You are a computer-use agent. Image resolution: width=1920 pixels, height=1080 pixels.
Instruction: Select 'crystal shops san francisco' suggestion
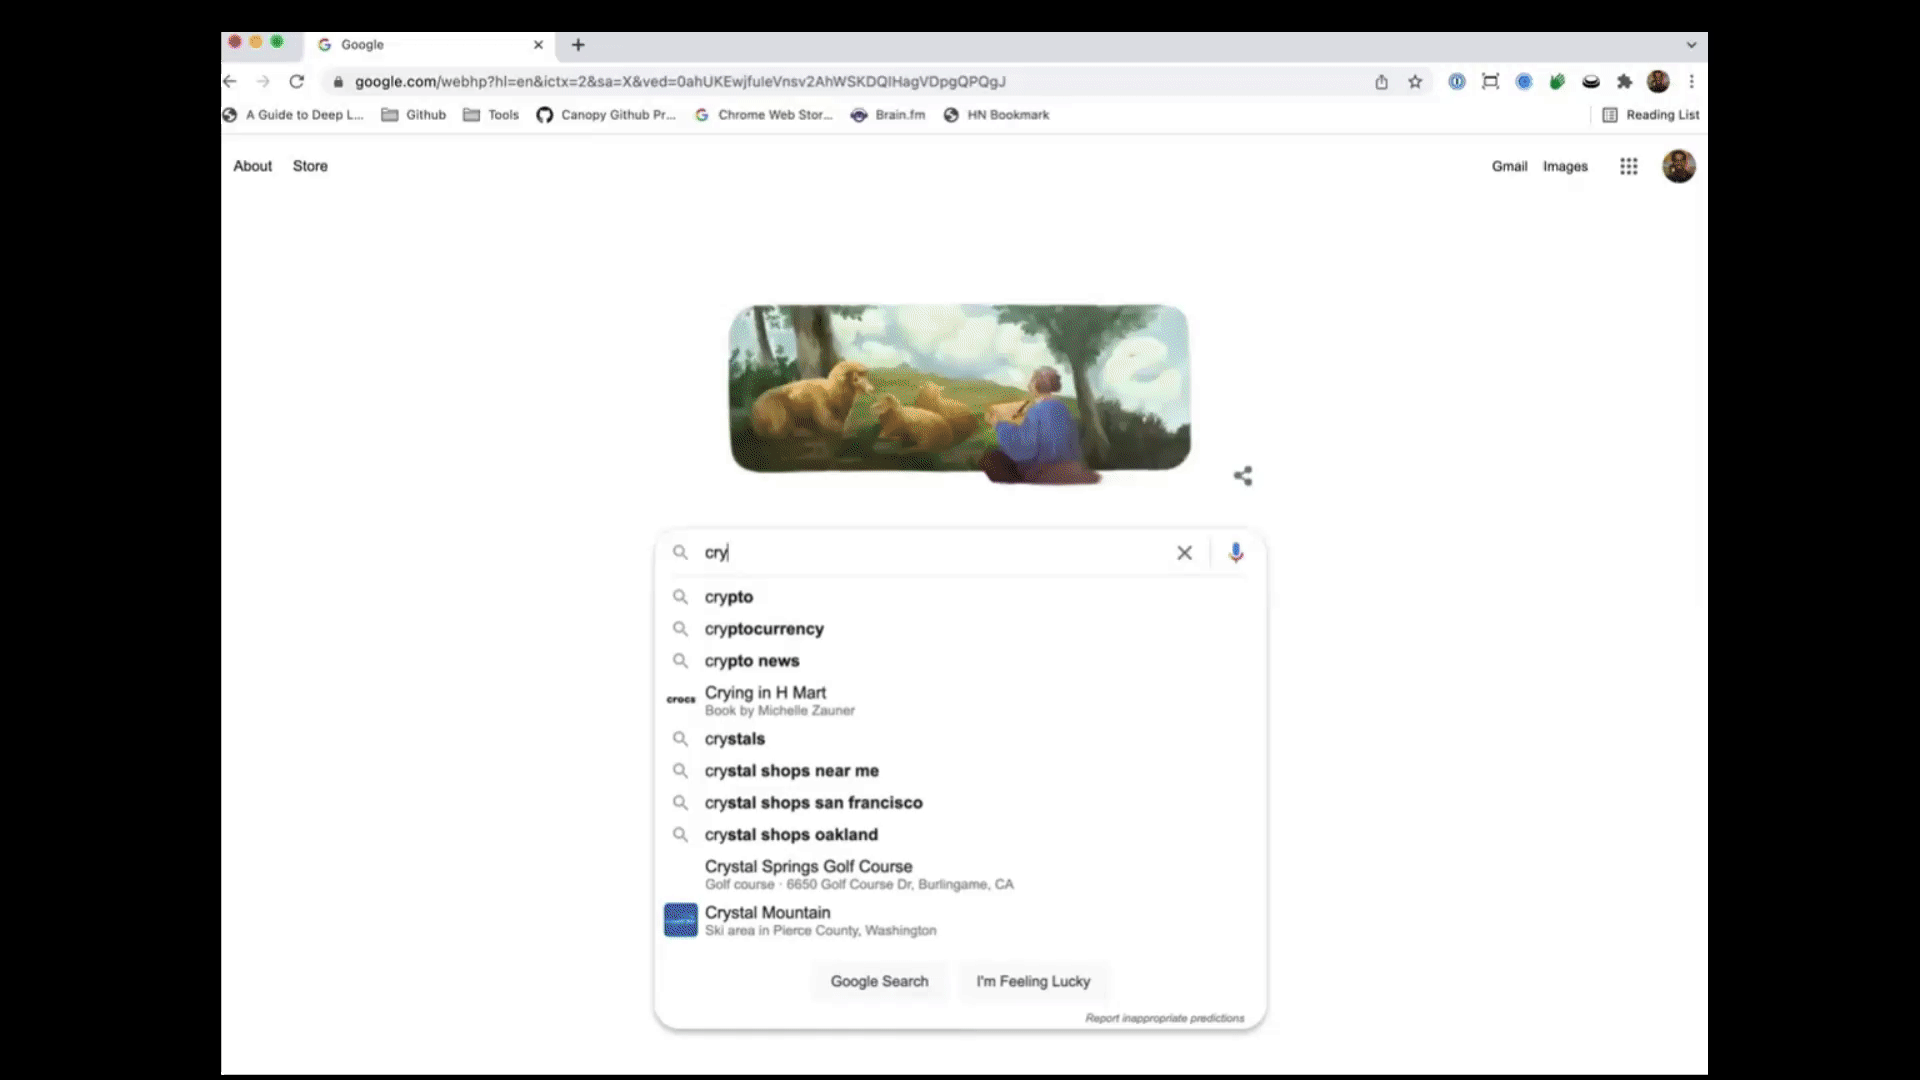pyautogui.click(x=960, y=803)
